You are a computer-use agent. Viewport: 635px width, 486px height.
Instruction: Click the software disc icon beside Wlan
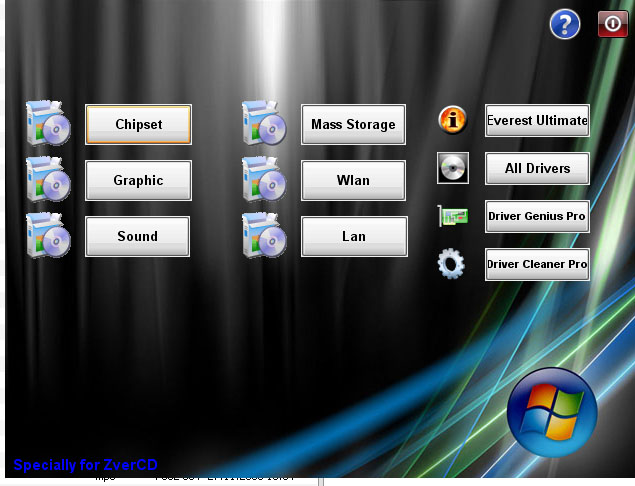[264, 179]
